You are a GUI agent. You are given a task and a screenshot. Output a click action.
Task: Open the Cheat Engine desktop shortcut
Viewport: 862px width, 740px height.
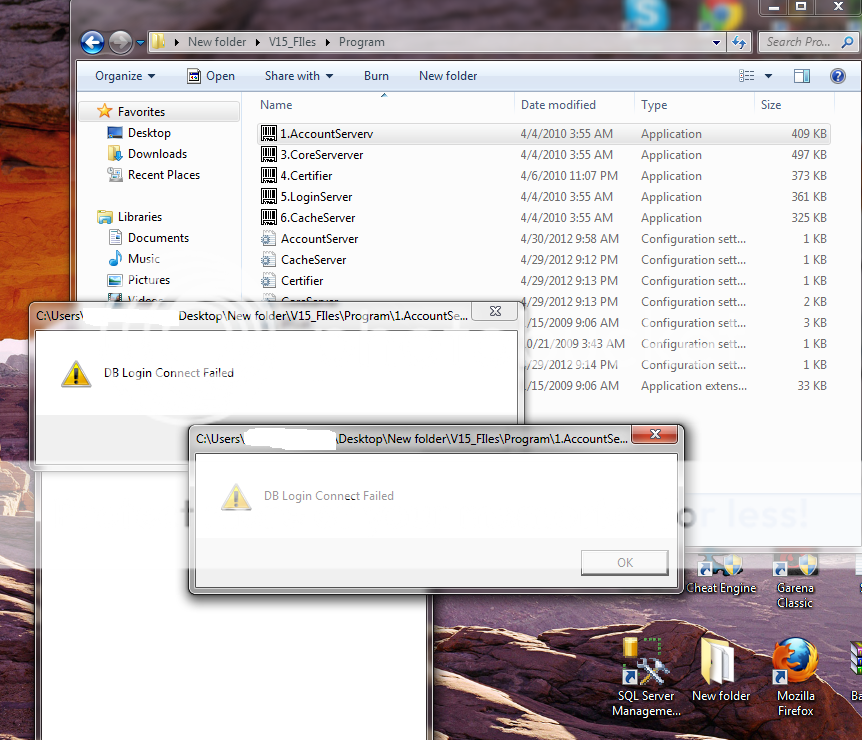coord(720,575)
